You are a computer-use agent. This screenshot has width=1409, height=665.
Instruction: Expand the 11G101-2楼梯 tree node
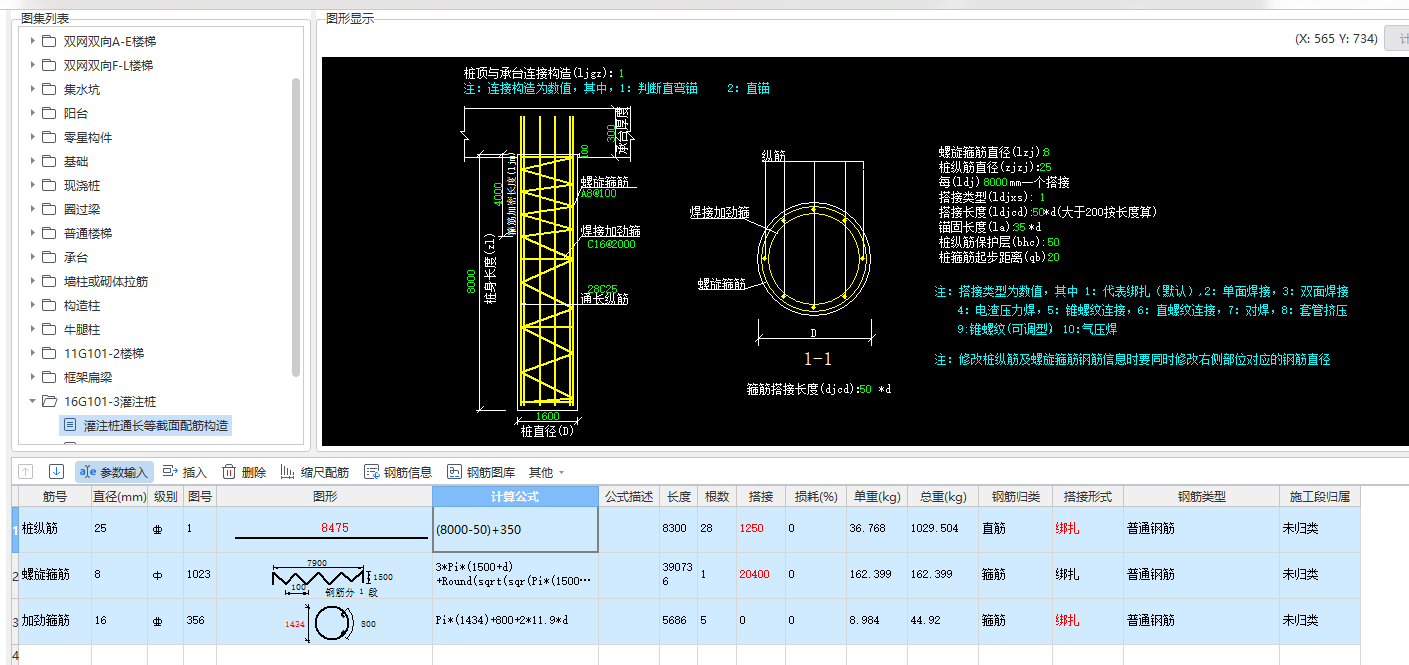(x=31, y=353)
